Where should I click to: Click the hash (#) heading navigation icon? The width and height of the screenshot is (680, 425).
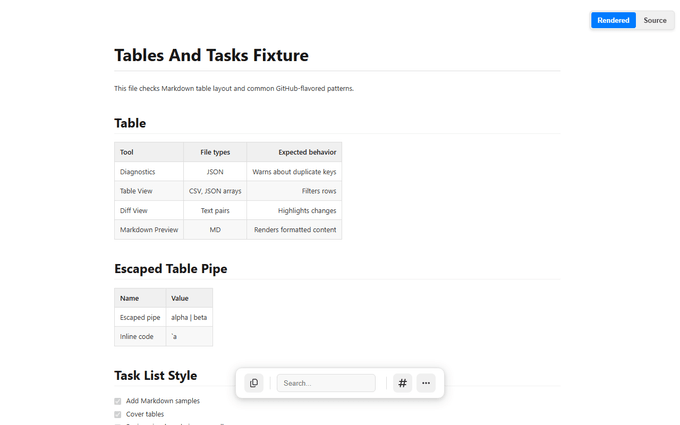coord(402,383)
